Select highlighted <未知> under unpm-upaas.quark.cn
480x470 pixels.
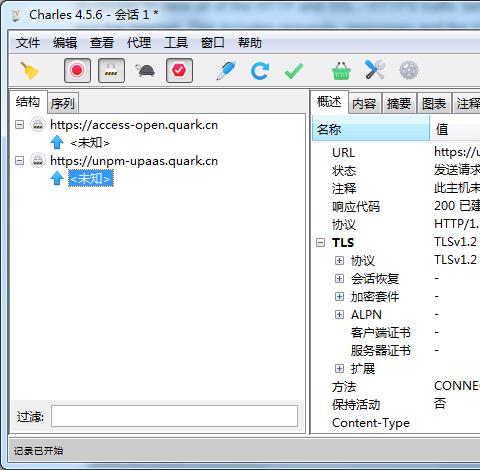click(91, 179)
